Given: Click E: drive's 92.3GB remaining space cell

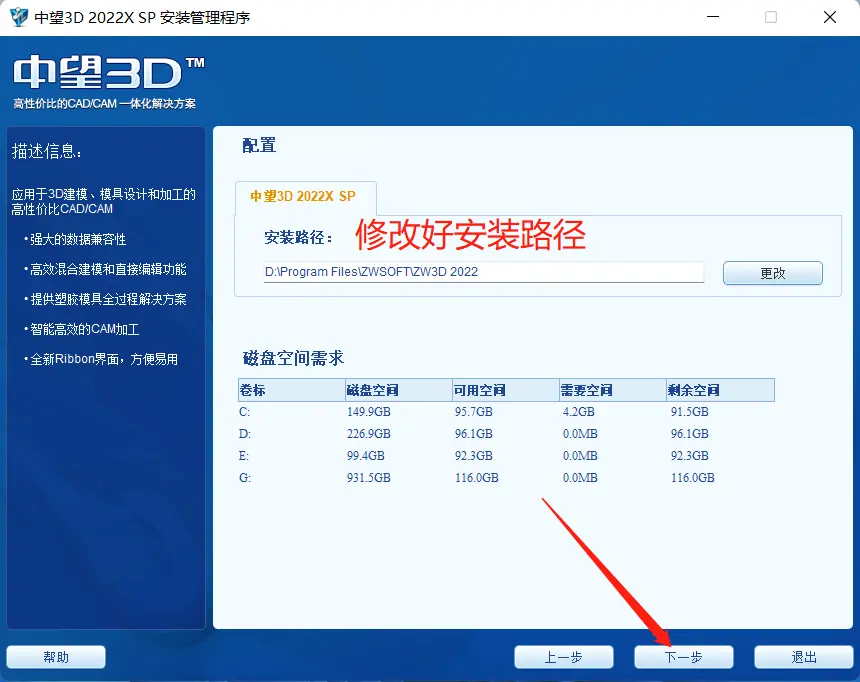Looking at the screenshot, I should tap(690, 455).
